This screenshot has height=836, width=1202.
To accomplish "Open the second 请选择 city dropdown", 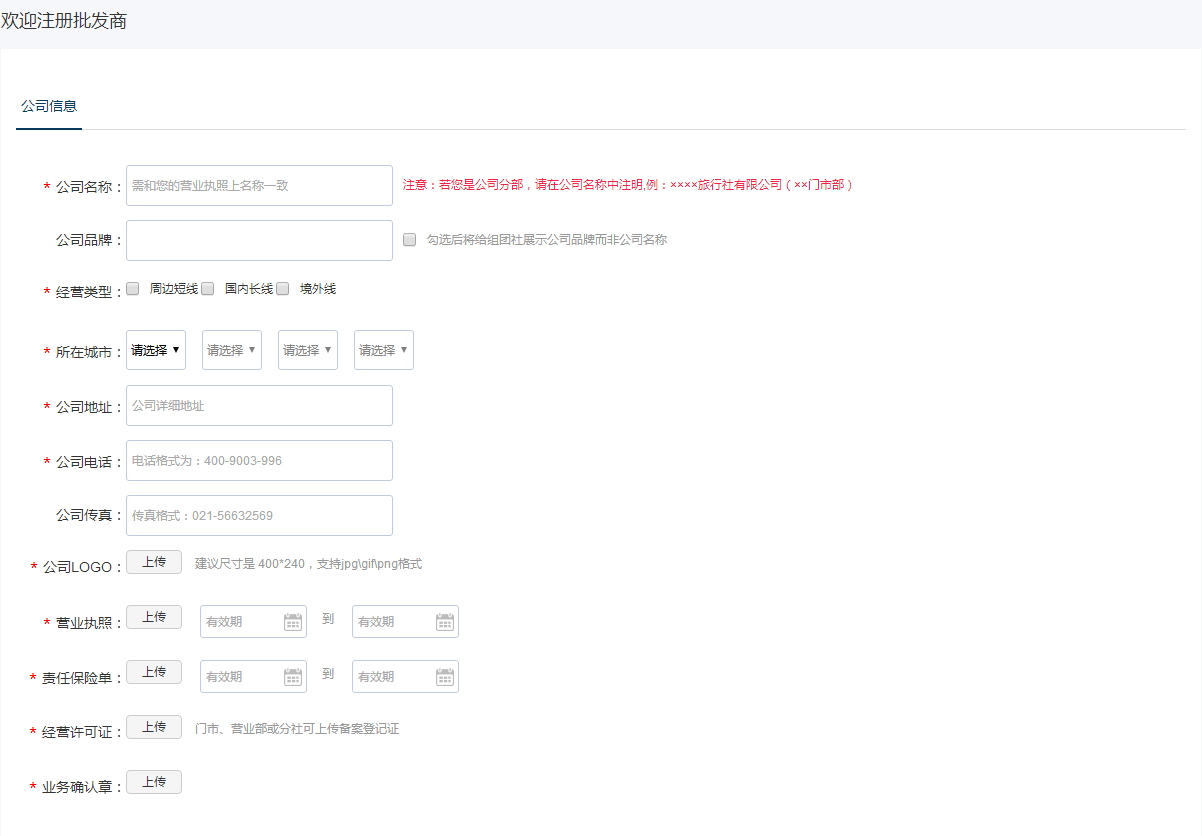I will [x=232, y=350].
